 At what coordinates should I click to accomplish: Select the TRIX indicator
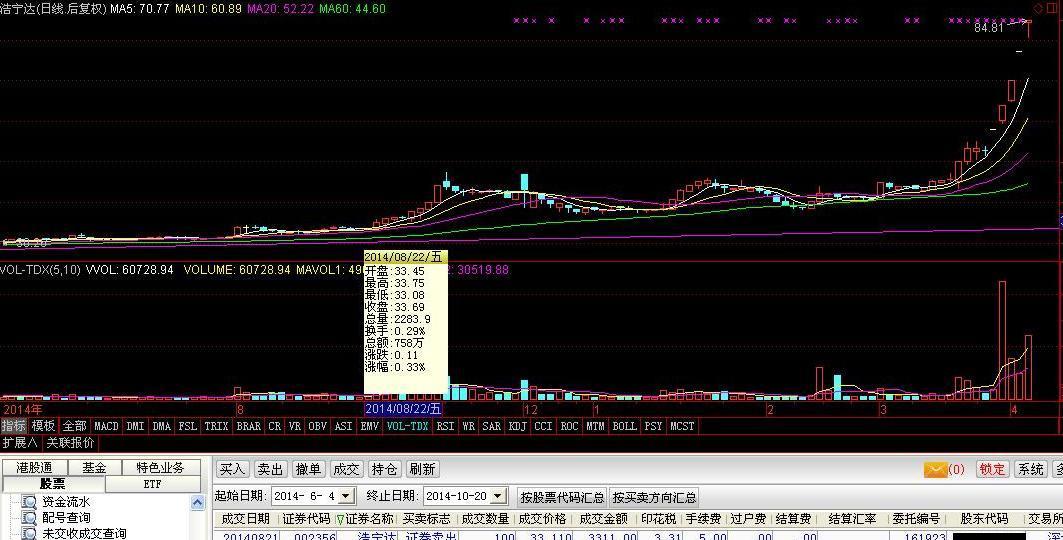216,426
